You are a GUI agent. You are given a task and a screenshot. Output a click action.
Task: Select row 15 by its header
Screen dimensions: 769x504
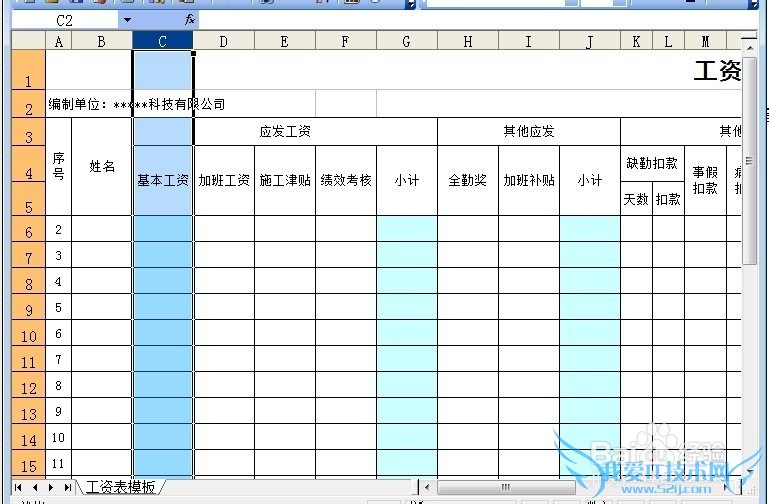coord(28,463)
